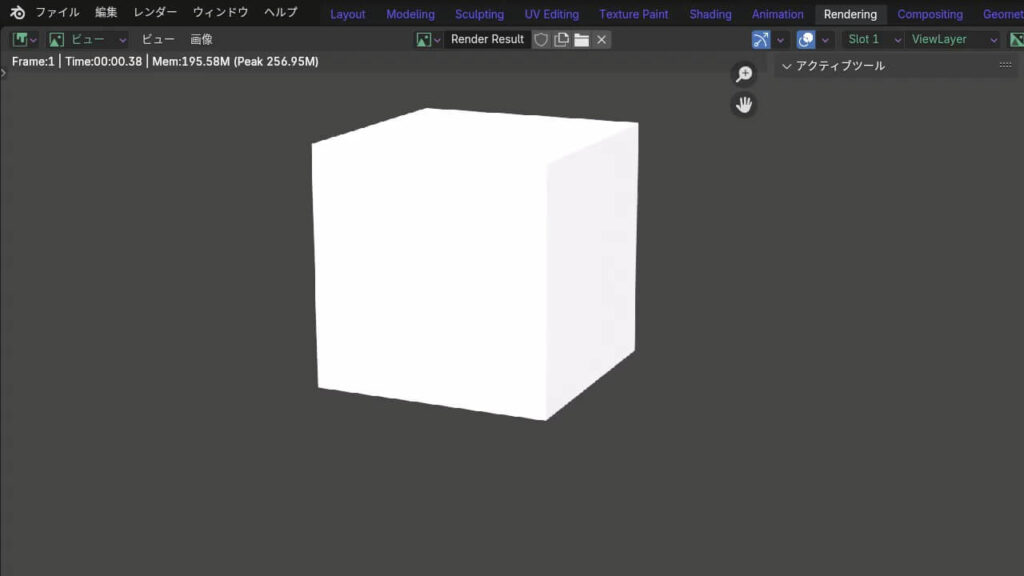Open the ViewLayer selector dropdown

click(x=955, y=40)
